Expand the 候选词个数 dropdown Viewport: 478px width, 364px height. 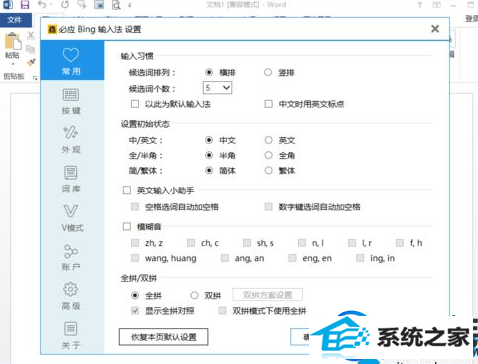[217, 88]
